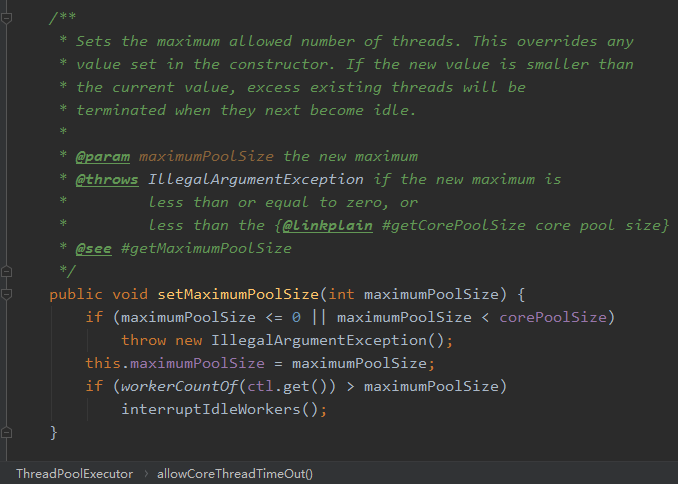Follow the #getMaximumPoolSize reference in @see
Image resolution: width=678 pixels, height=484 pixels.
tap(206, 249)
